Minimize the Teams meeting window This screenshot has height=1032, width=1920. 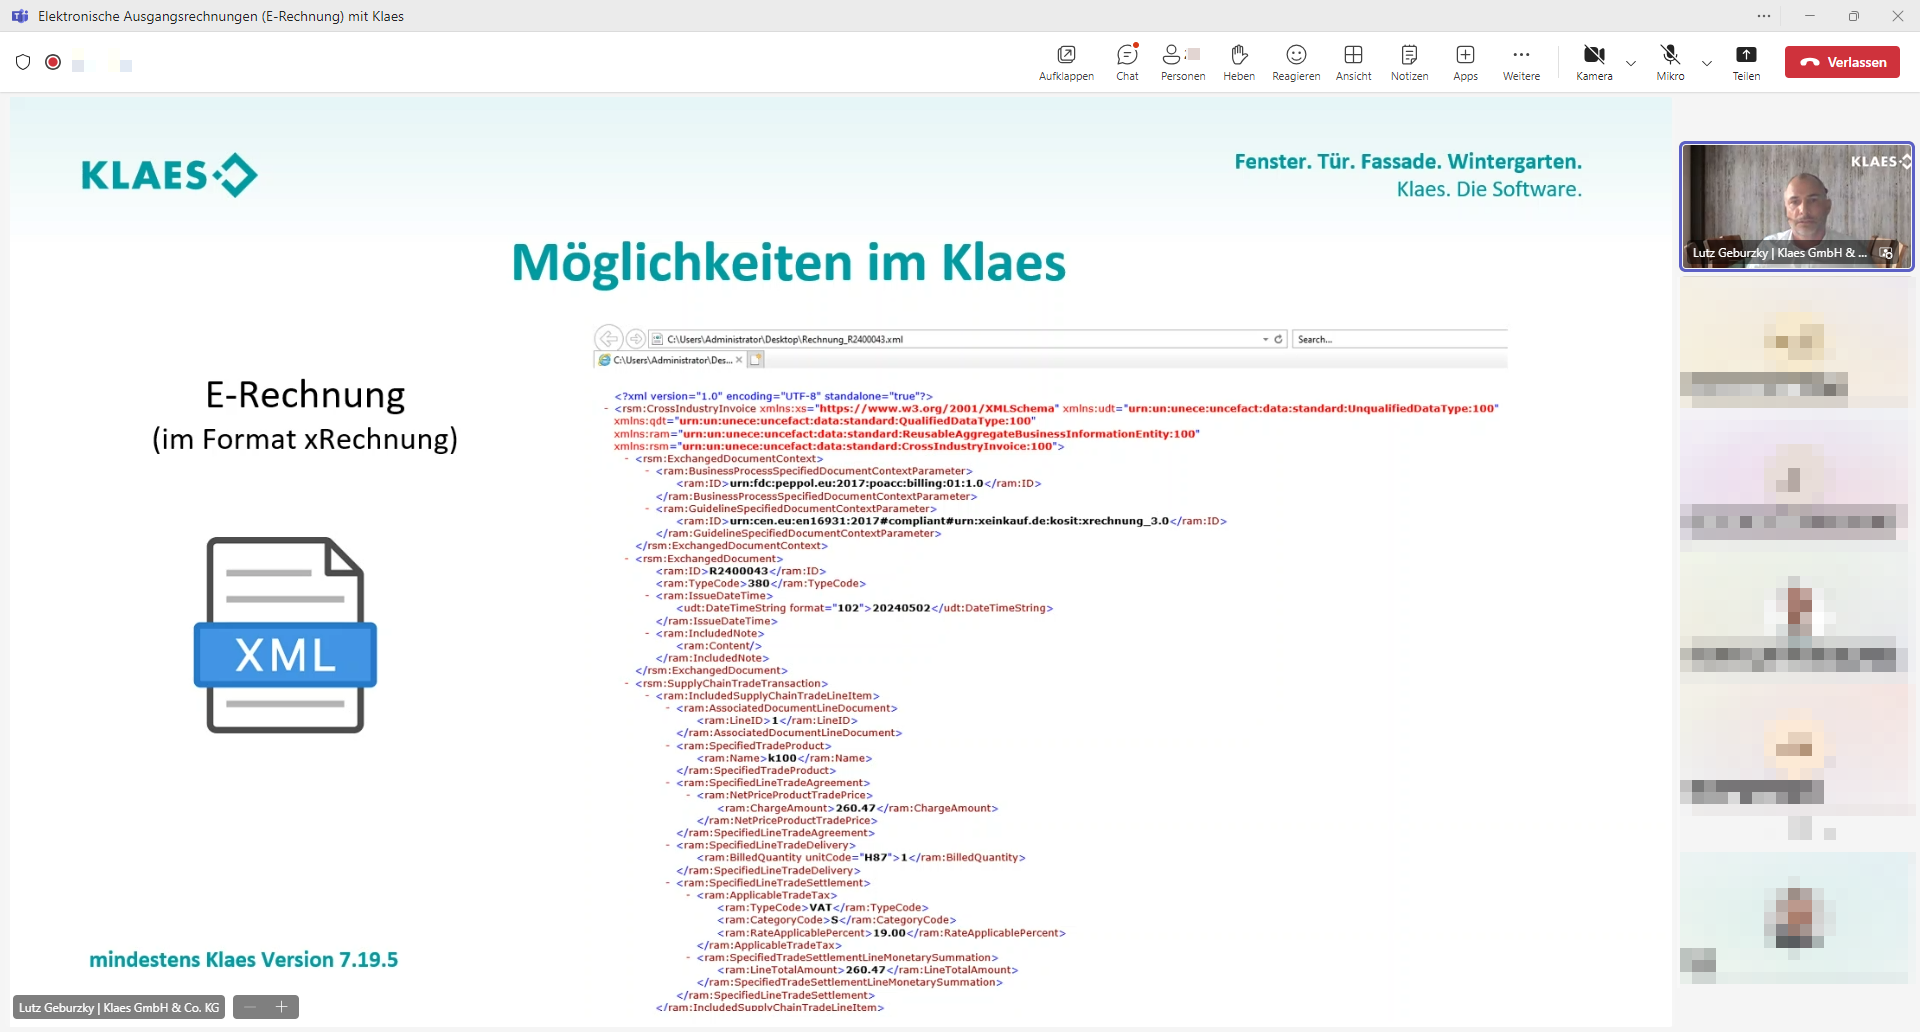coord(1809,16)
